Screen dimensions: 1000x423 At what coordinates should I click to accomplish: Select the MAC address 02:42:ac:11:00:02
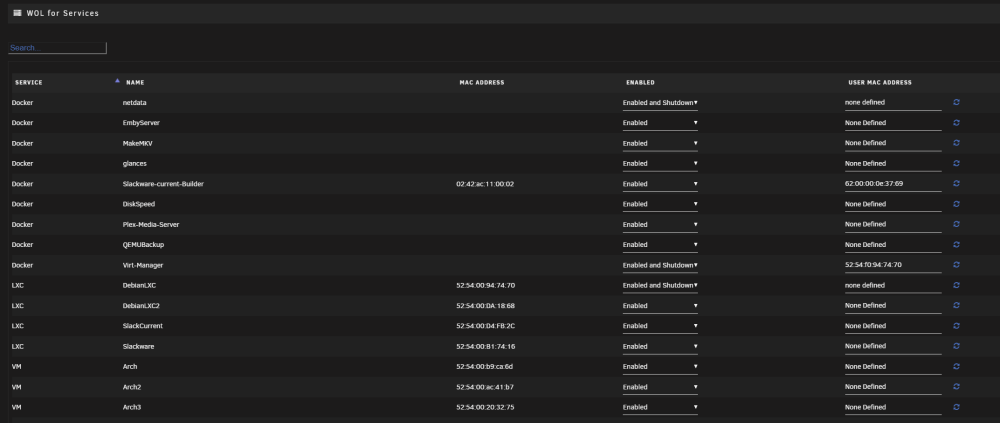tap(485, 184)
